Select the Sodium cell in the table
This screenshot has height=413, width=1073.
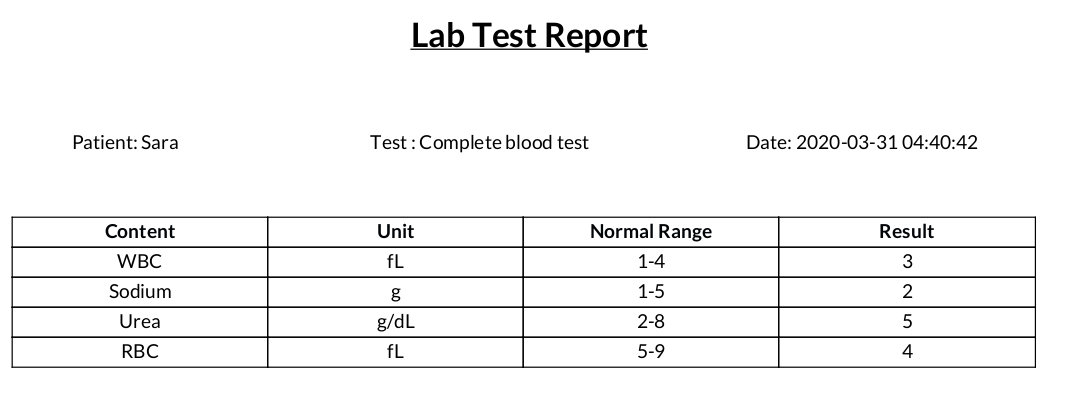tap(140, 292)
